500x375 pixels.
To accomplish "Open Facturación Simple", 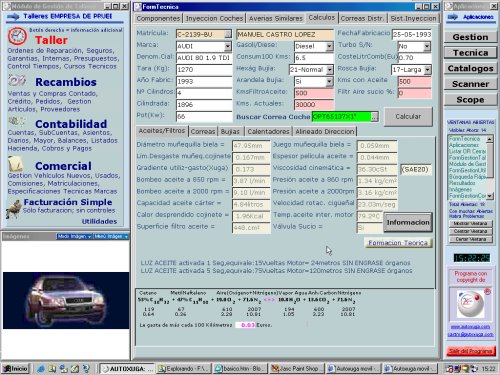I will (x=68, y=202).
